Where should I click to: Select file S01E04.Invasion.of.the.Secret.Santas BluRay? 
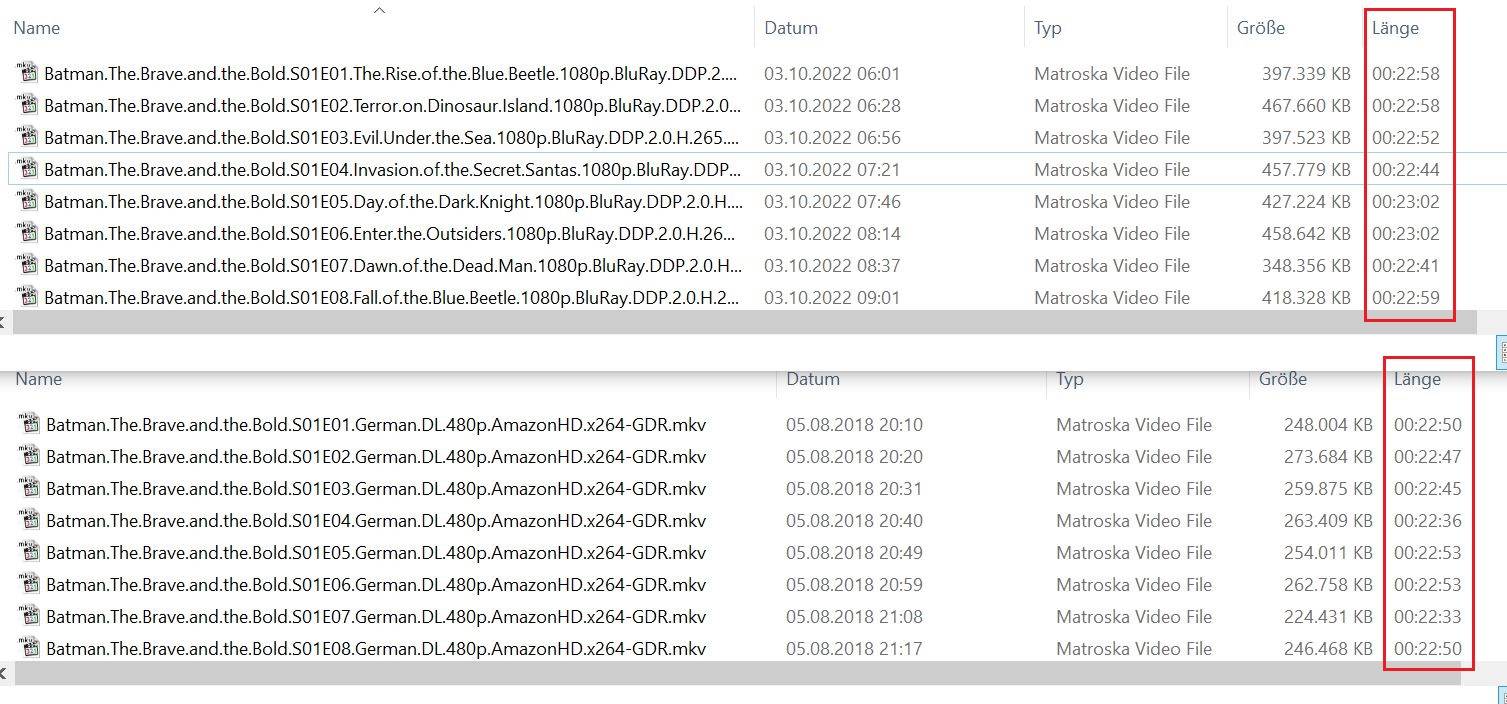point(392,169)
